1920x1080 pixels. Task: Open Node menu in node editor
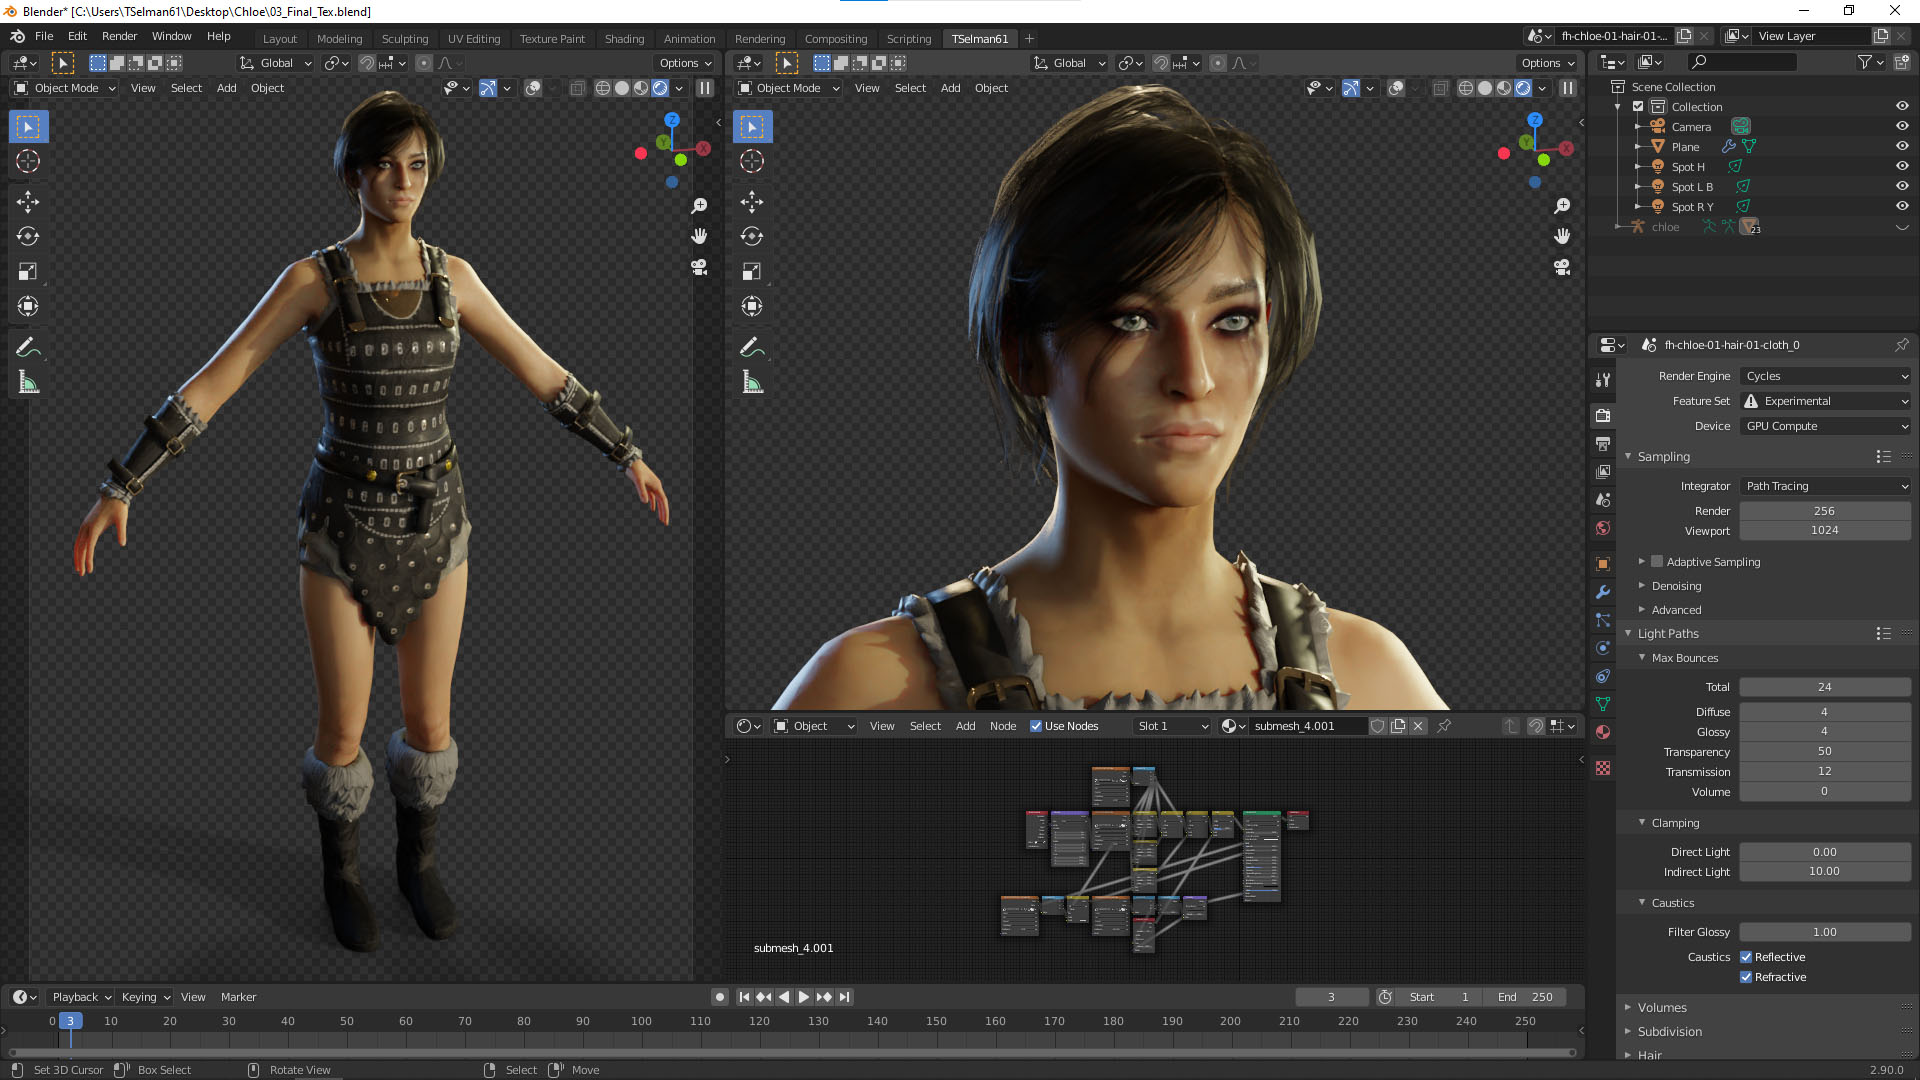coord(1003,726)
